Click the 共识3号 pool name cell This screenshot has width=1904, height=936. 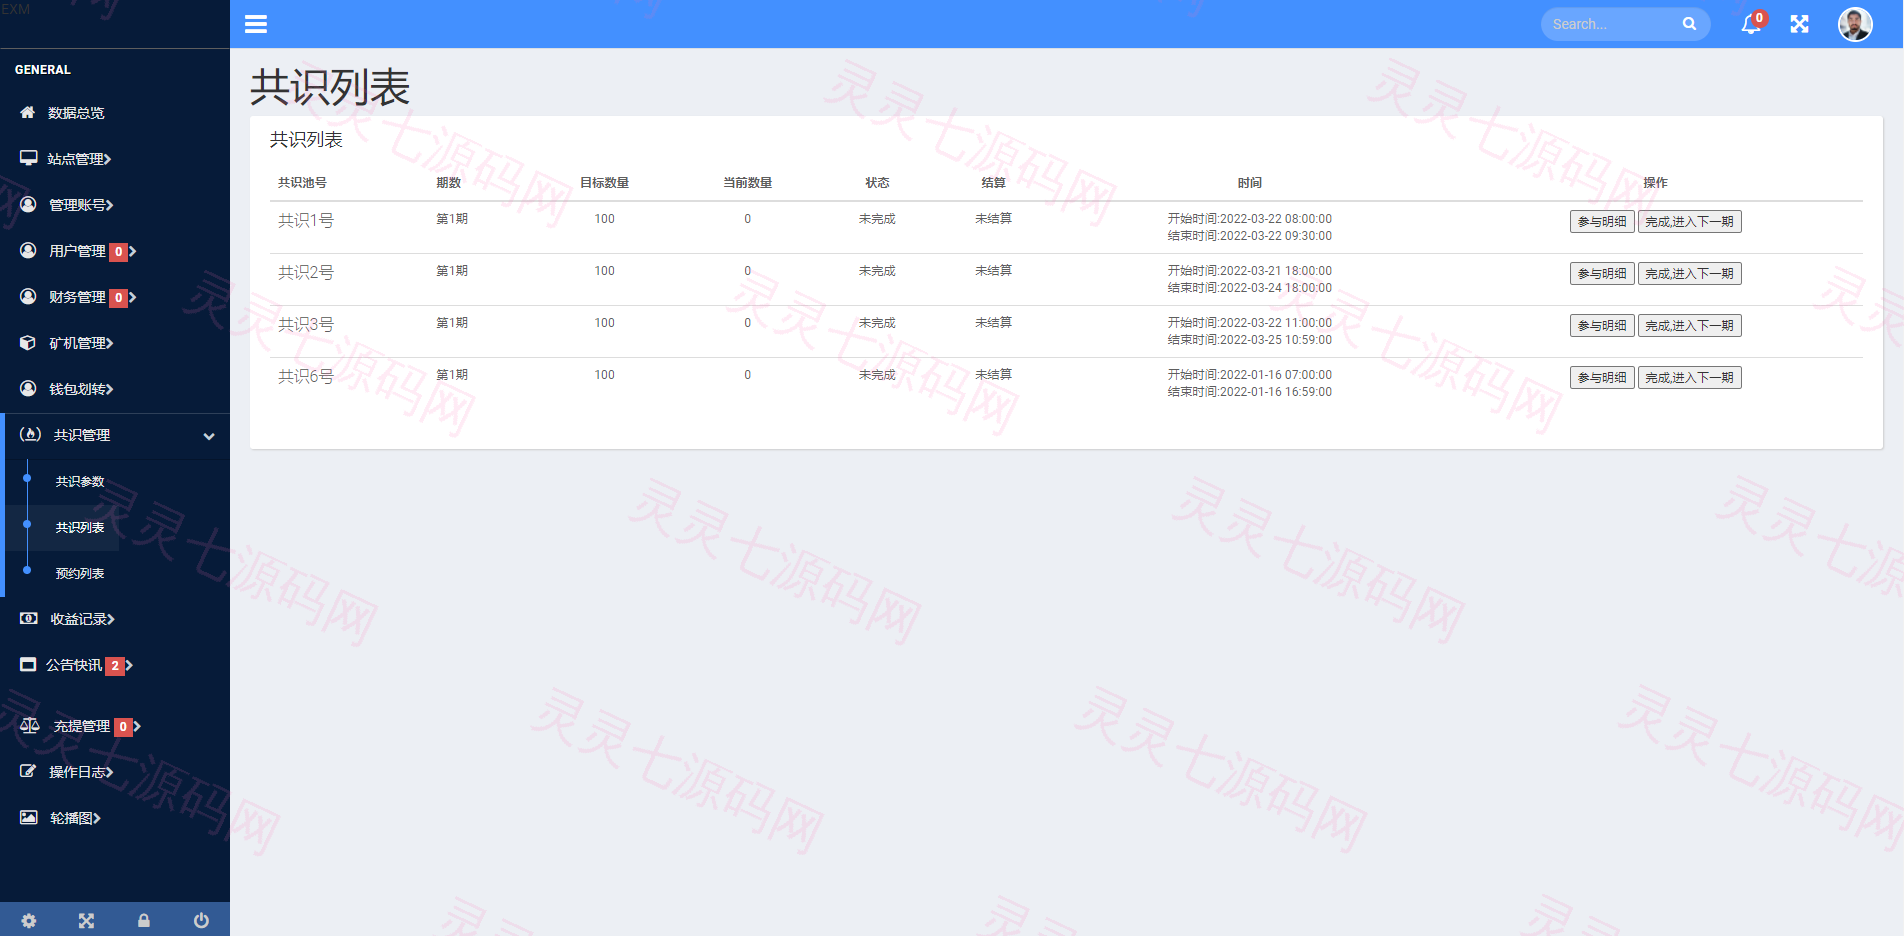click(306, 324)
